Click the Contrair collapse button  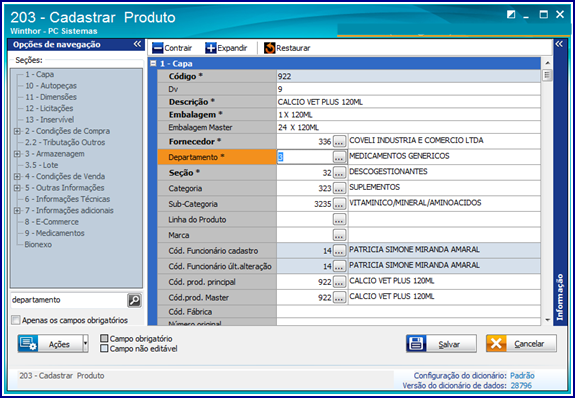[172, 48]
